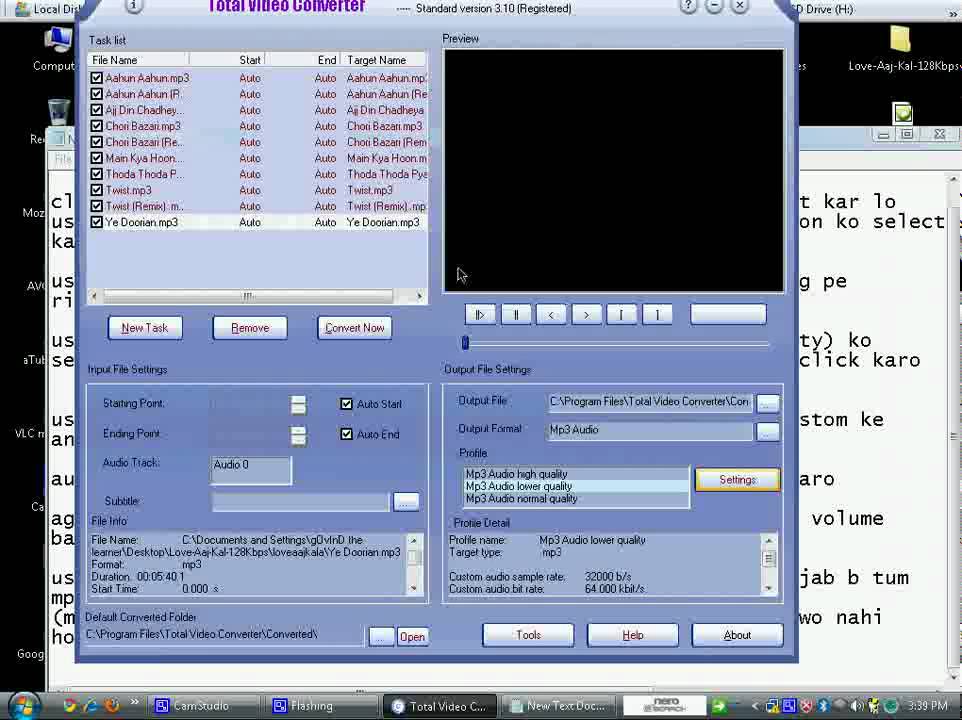Click the play/step playback button under preview
This screenshot has height=720, width=962.
point(480,315)
